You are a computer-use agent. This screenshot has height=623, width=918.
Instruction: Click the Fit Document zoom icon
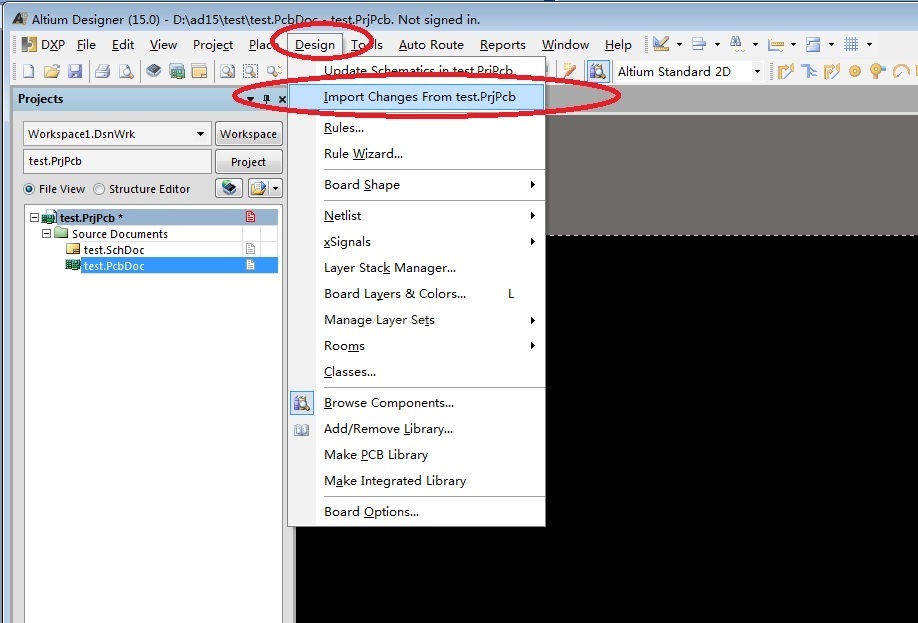coord(227,71)
